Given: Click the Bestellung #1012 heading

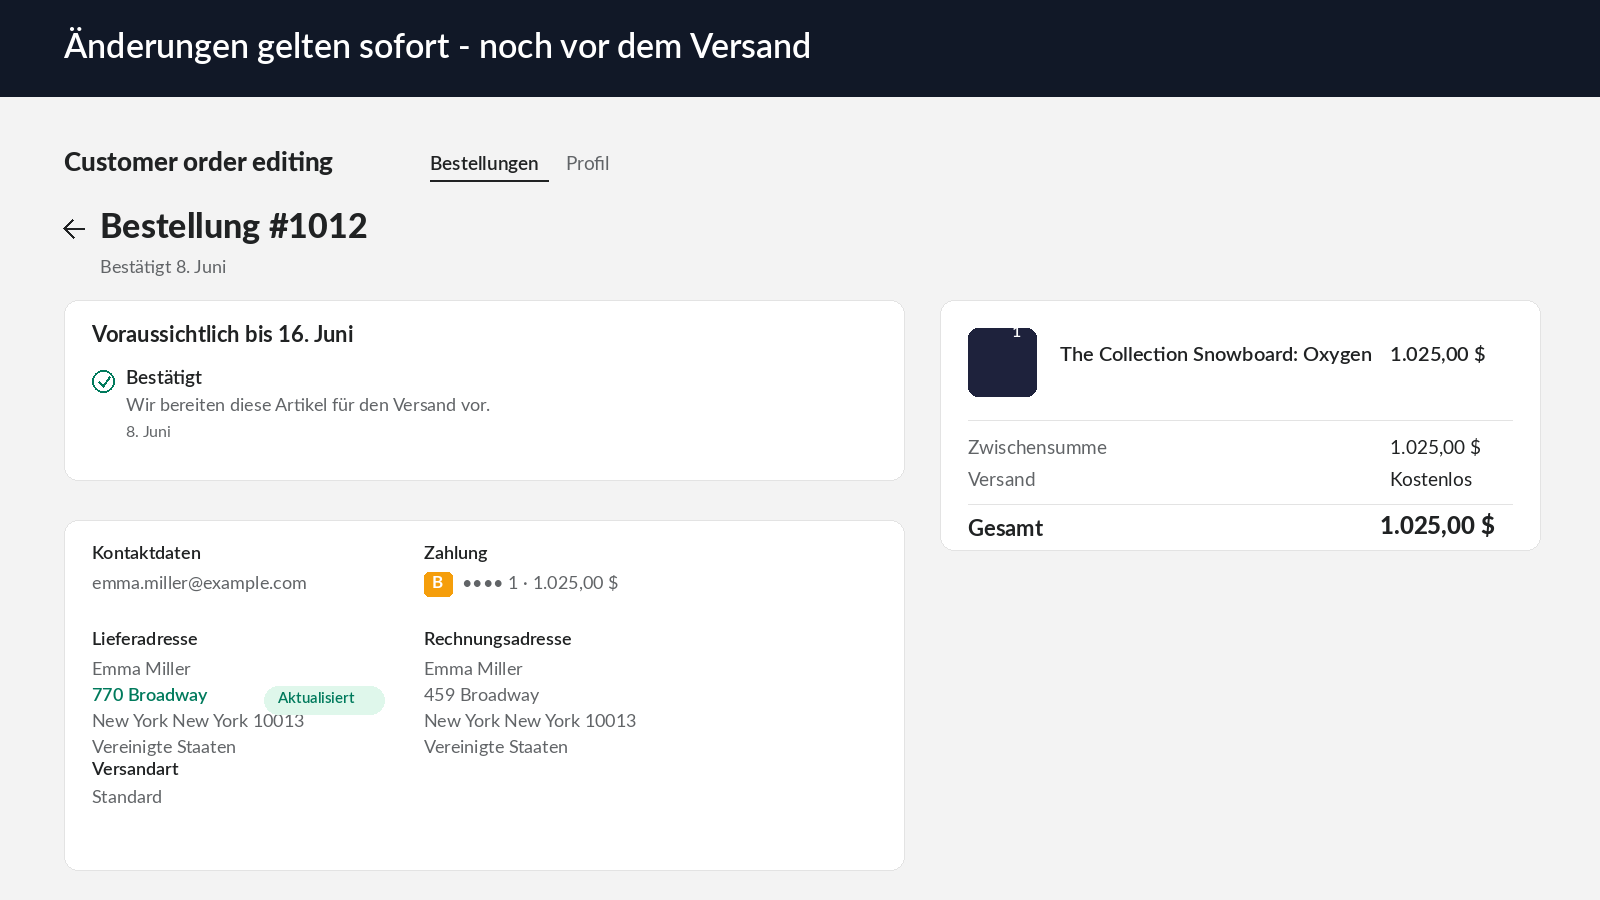Looking at the screenshot, I should coord(234,226).
